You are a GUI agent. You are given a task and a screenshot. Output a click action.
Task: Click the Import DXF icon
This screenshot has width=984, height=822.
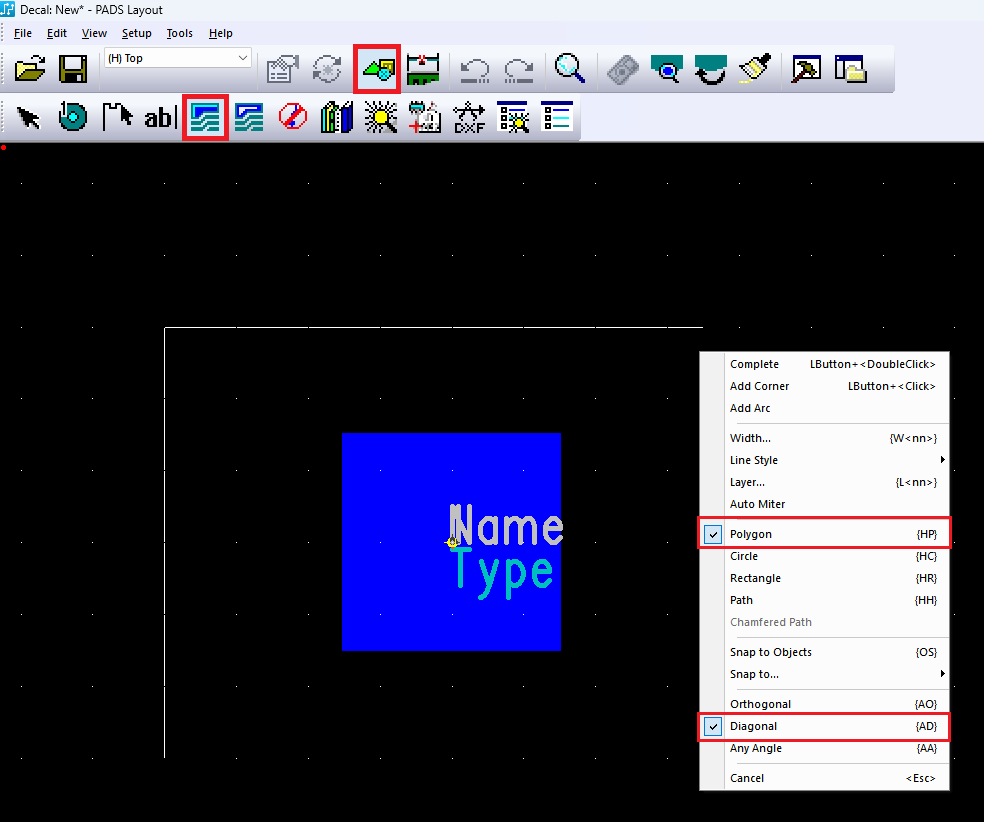[x=469, y=117]
